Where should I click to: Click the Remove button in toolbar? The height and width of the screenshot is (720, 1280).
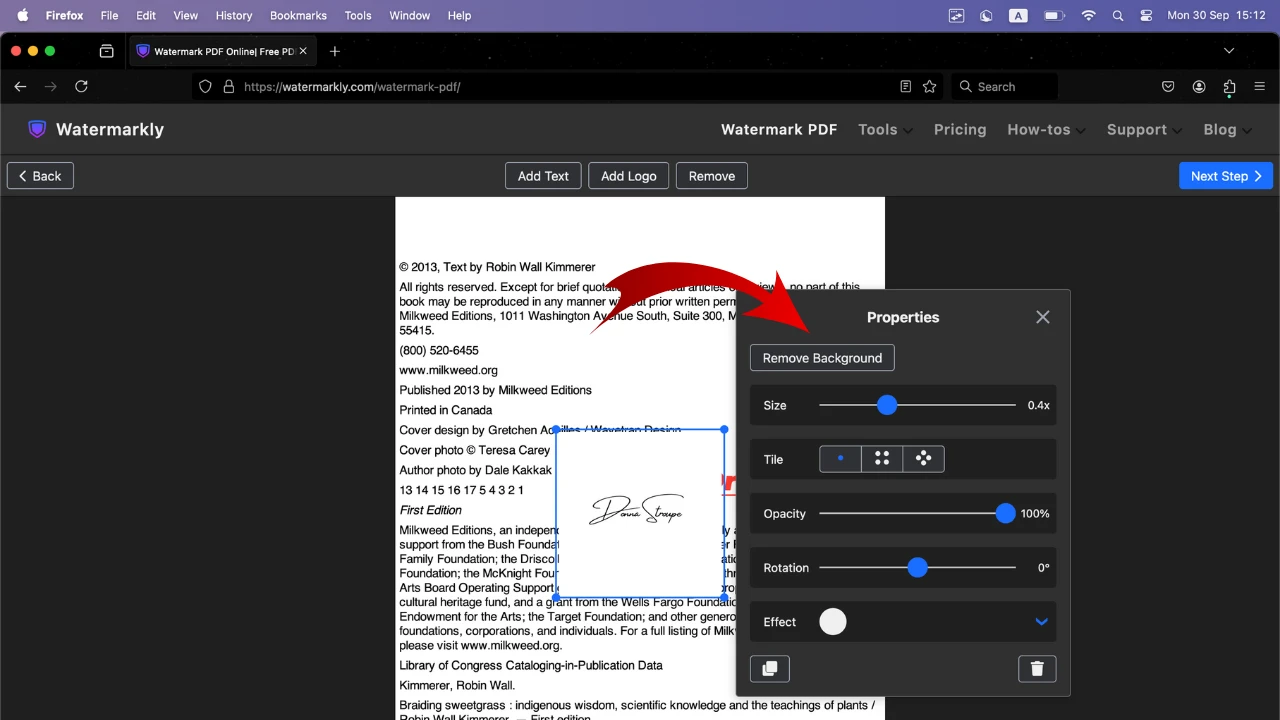[x=712, y=176]
